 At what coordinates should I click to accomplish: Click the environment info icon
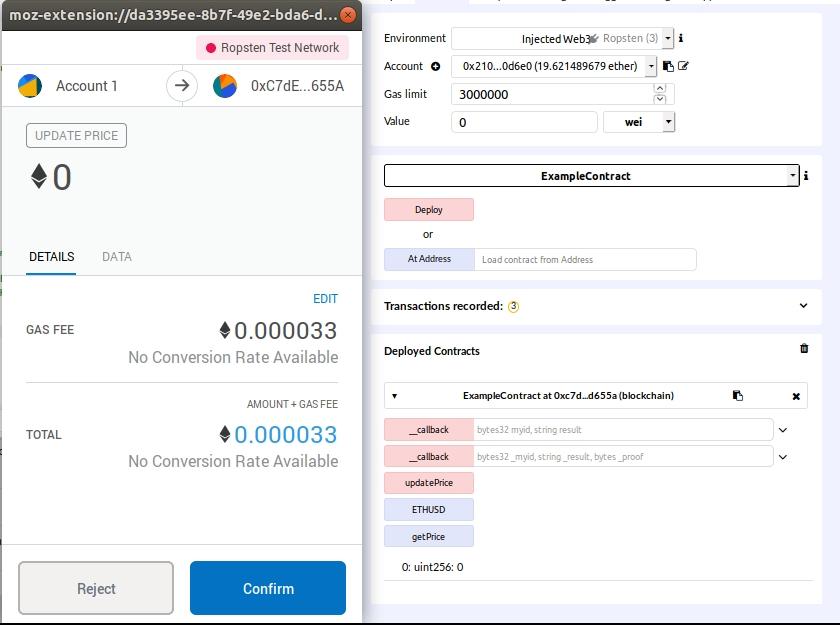(x=681, y=39)
